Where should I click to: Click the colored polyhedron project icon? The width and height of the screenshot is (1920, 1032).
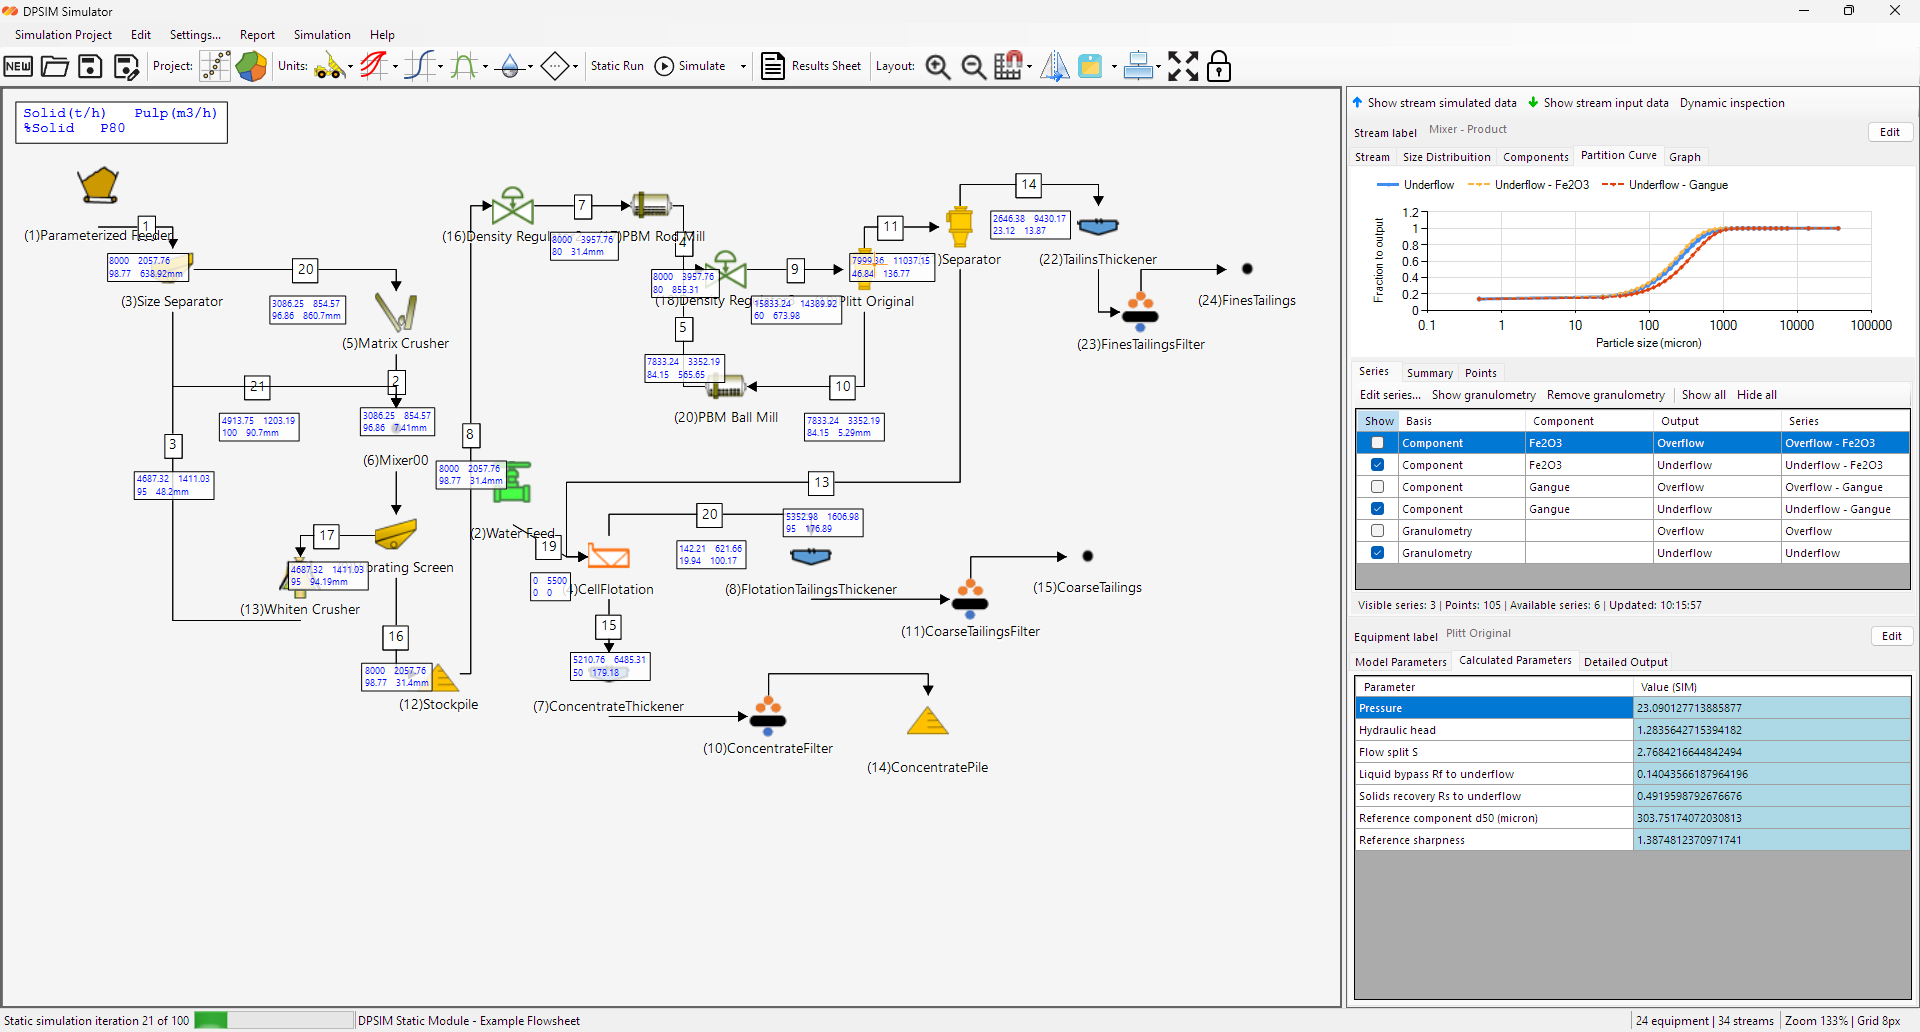[x=251, y=66]
